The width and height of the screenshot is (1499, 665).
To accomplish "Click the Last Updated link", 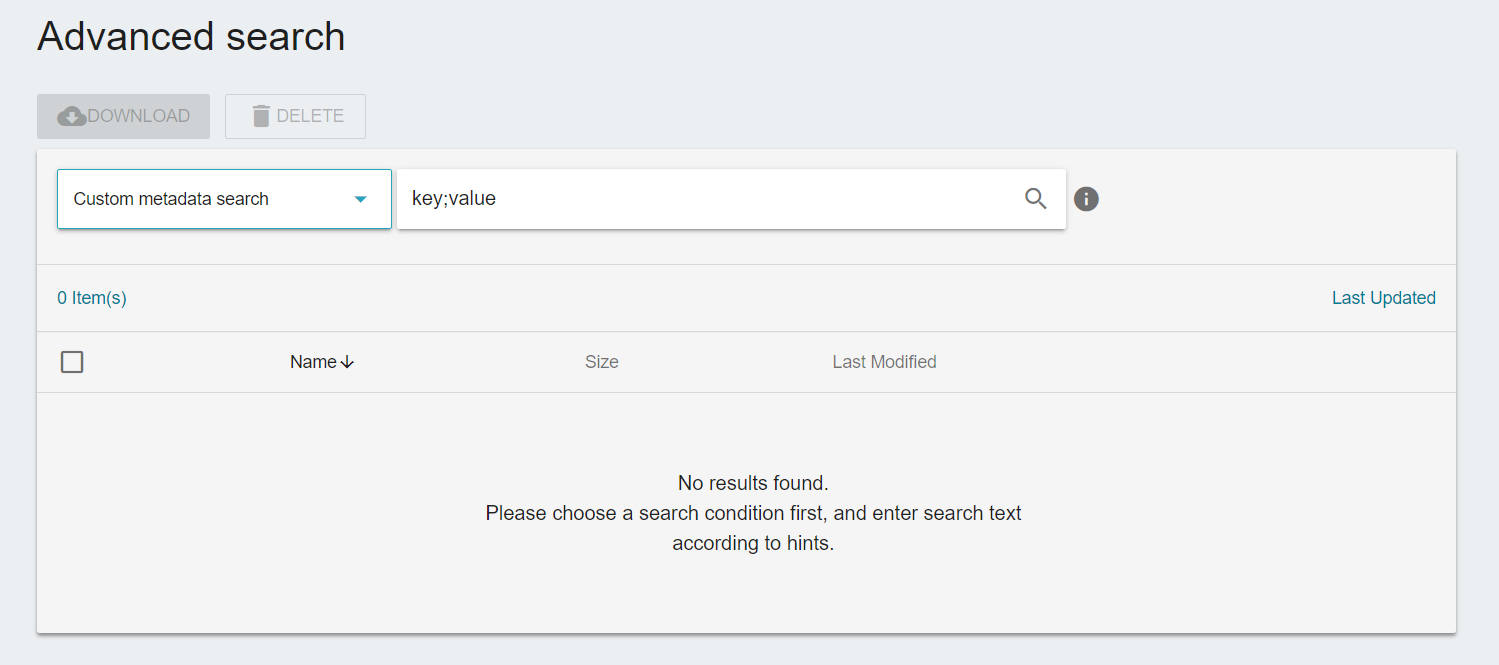I will [x=1383, y=298].
